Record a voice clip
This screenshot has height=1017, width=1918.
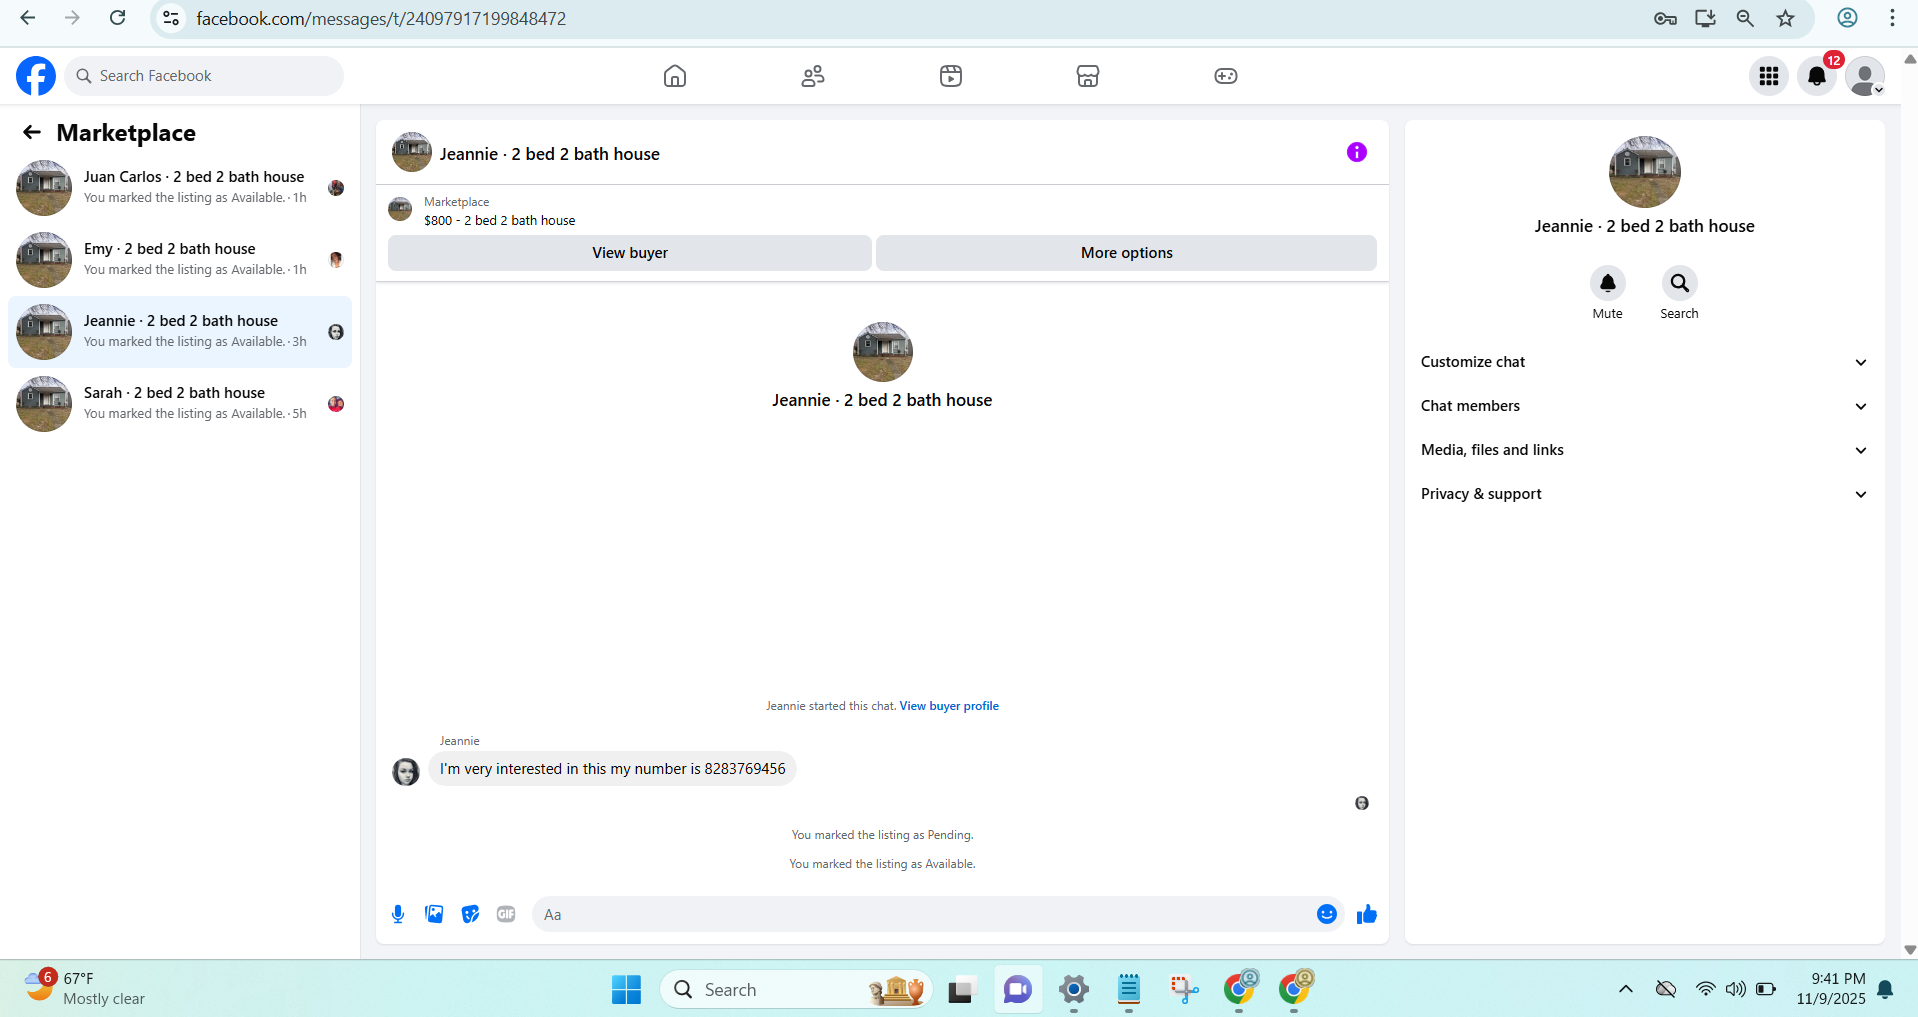coord(398,914)
